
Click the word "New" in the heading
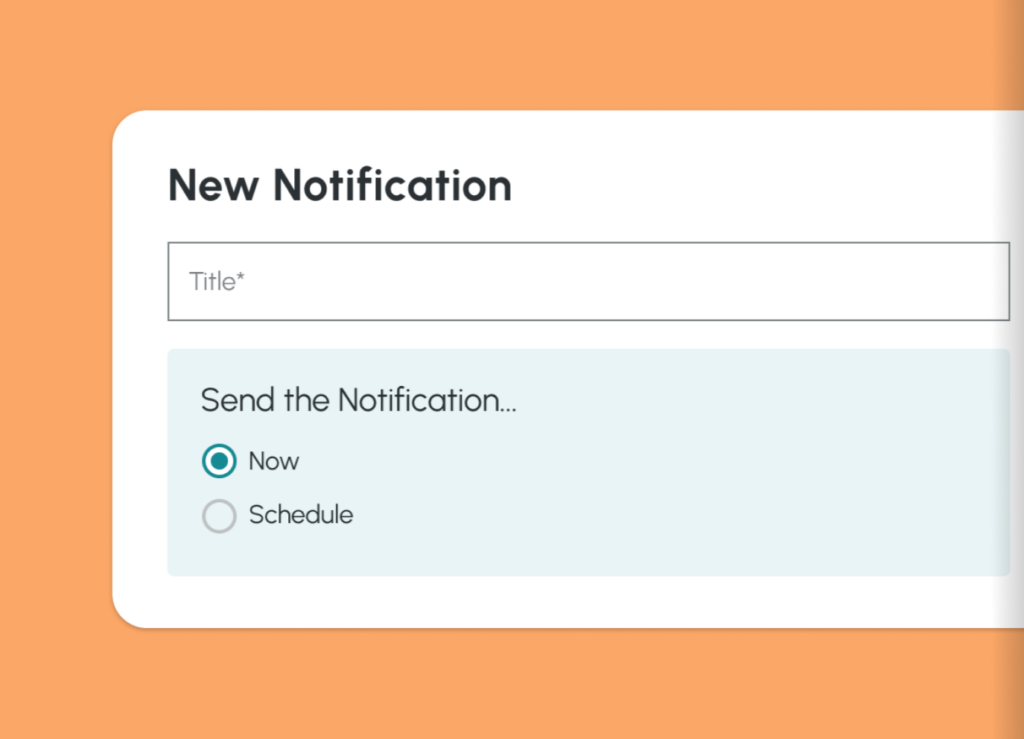coord(214,186)
